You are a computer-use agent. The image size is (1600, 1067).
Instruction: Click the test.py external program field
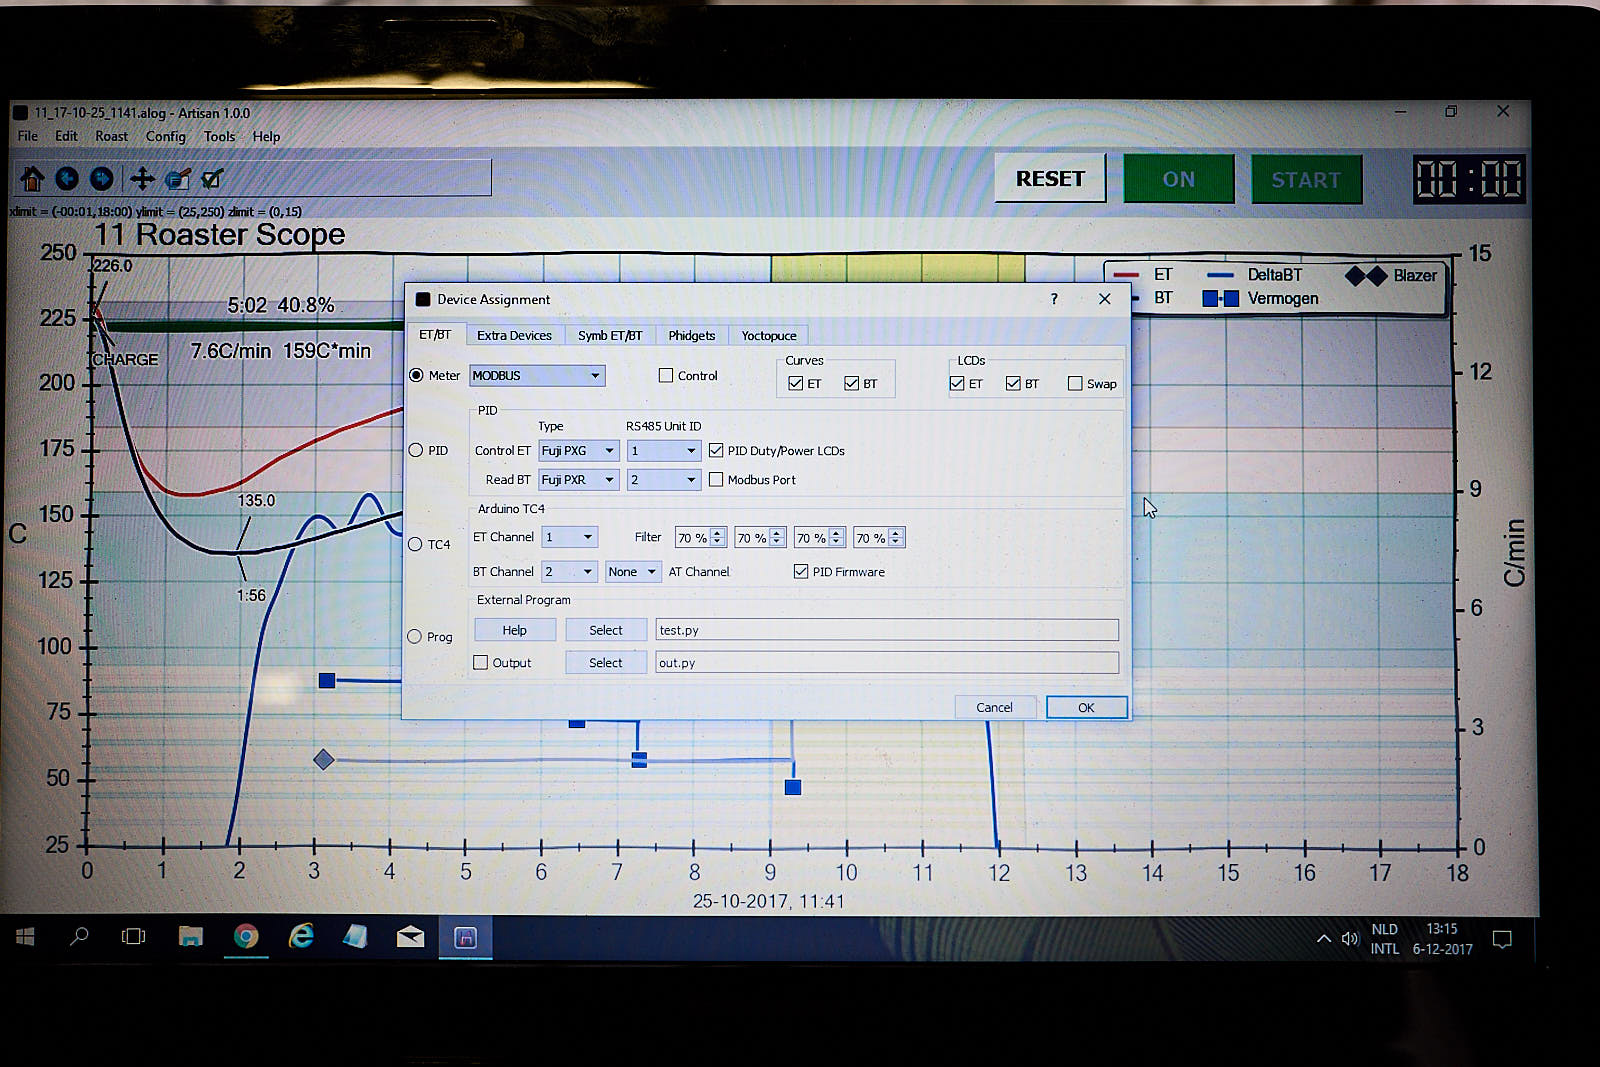coord(886,630)
